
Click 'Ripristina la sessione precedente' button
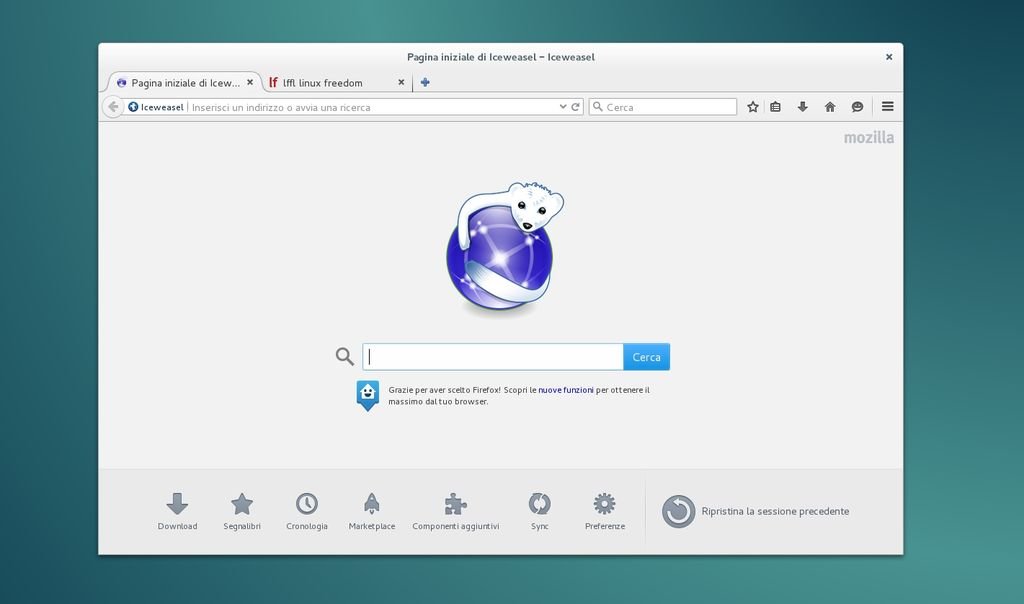(756, 511)
